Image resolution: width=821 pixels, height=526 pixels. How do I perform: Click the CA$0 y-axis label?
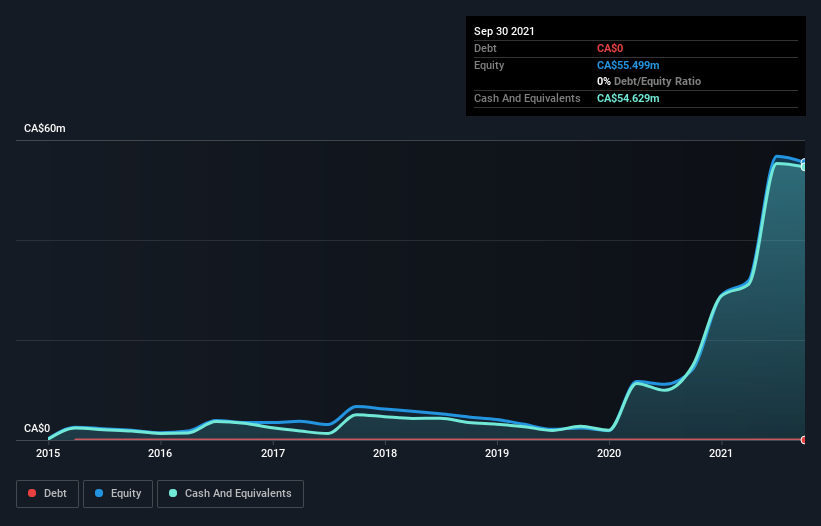click(x=37, y=428)
